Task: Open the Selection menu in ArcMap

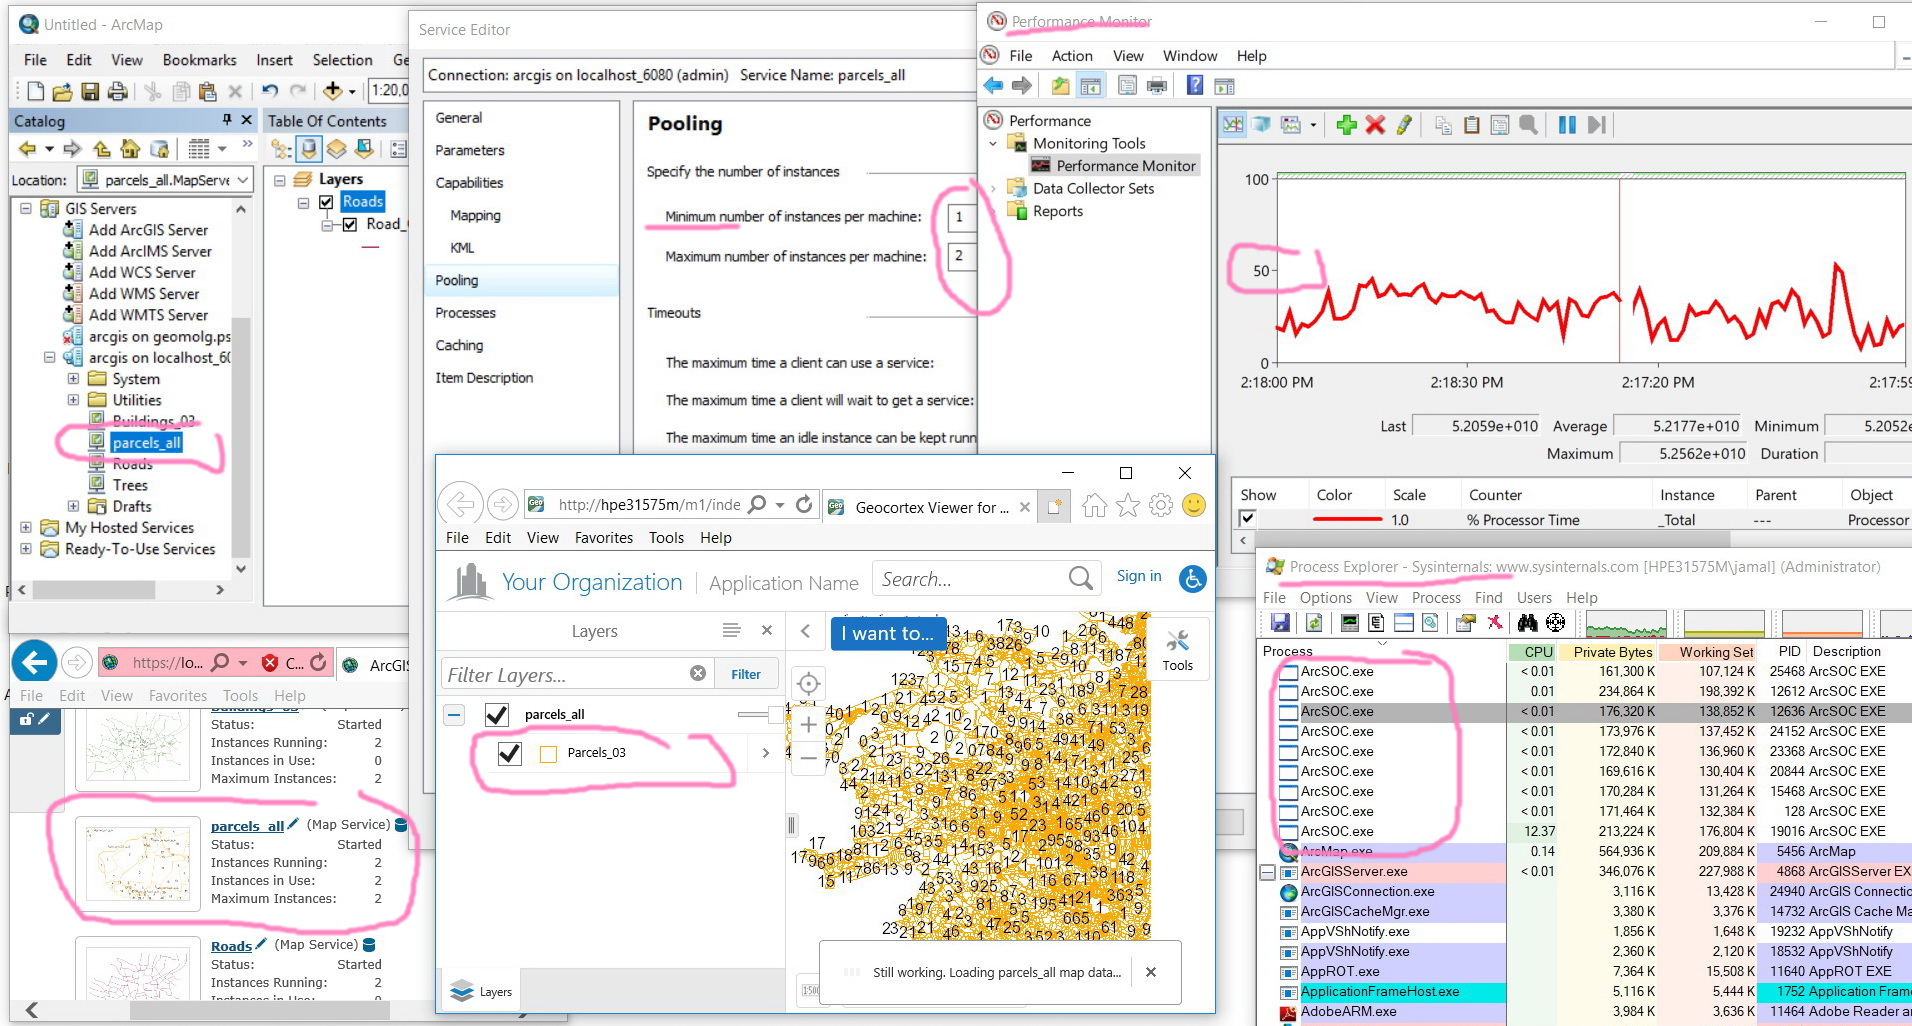Action: (342, 60)
